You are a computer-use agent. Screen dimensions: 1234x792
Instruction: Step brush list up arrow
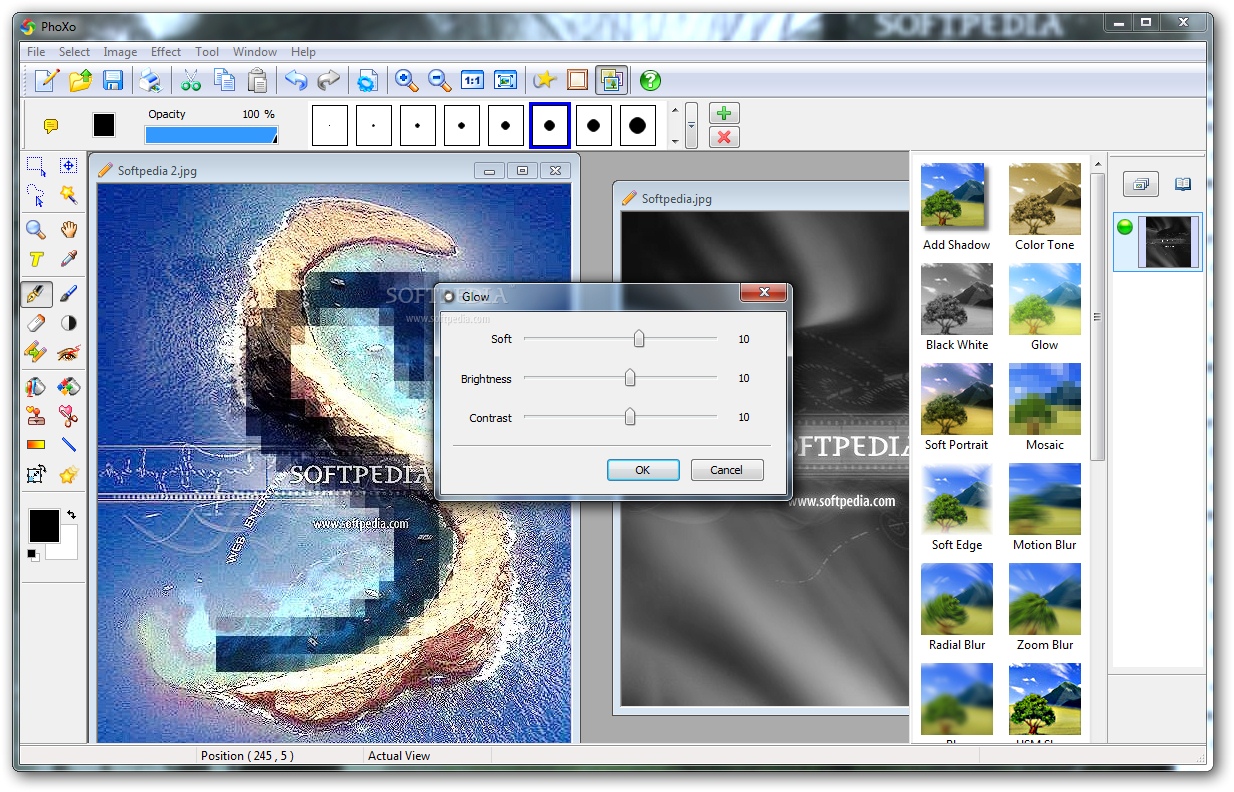675,110
